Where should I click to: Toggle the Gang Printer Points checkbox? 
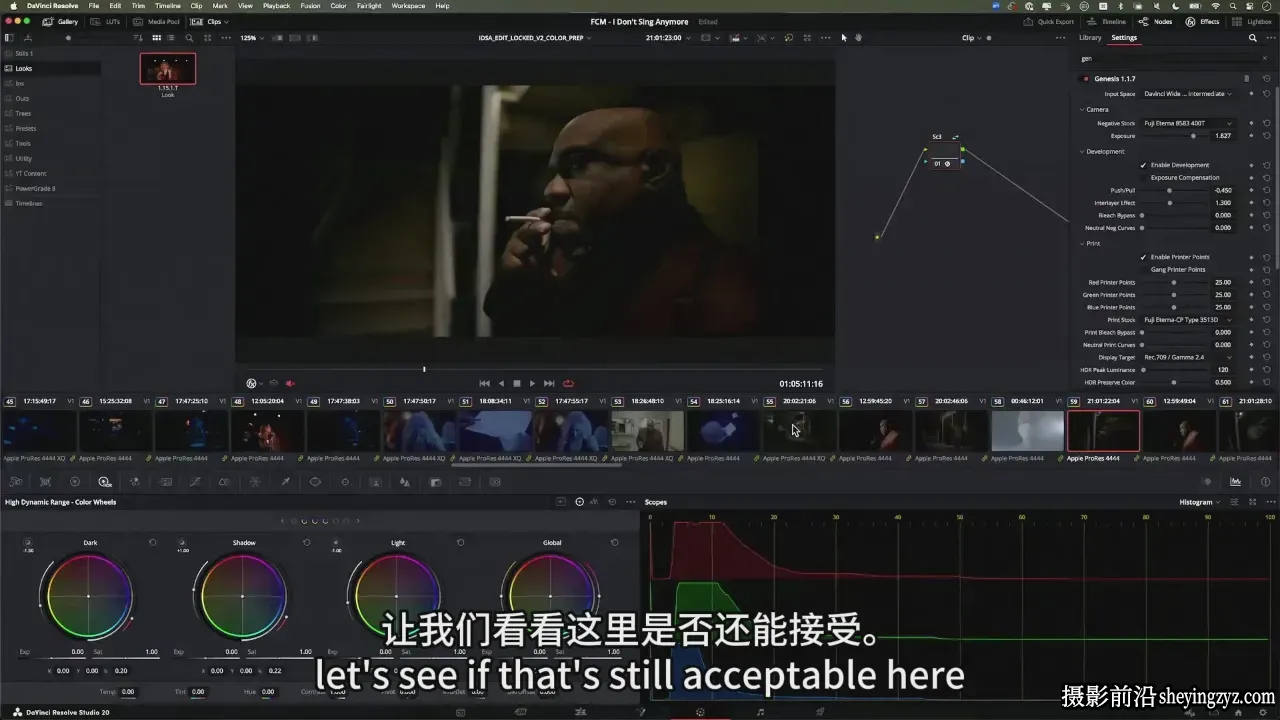[1144, 269]
